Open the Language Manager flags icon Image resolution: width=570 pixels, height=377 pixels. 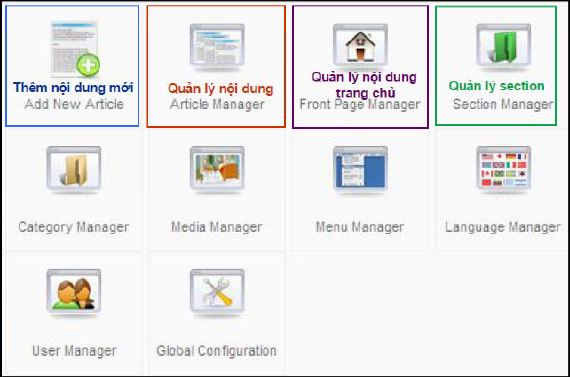[503, 169]
